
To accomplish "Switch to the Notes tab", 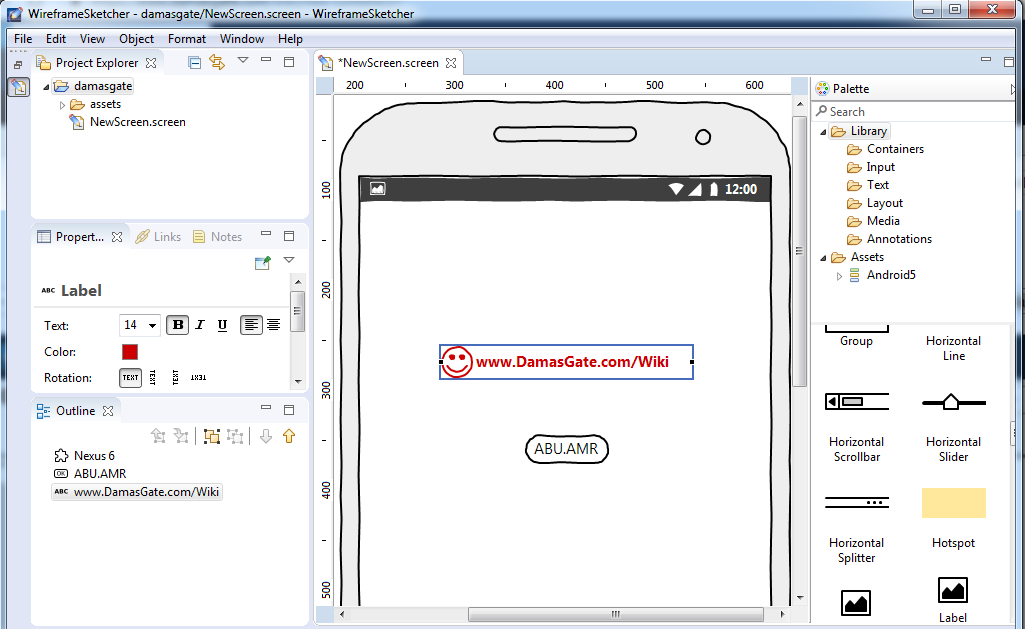I will pyautogui.click(x=218, y=237).
